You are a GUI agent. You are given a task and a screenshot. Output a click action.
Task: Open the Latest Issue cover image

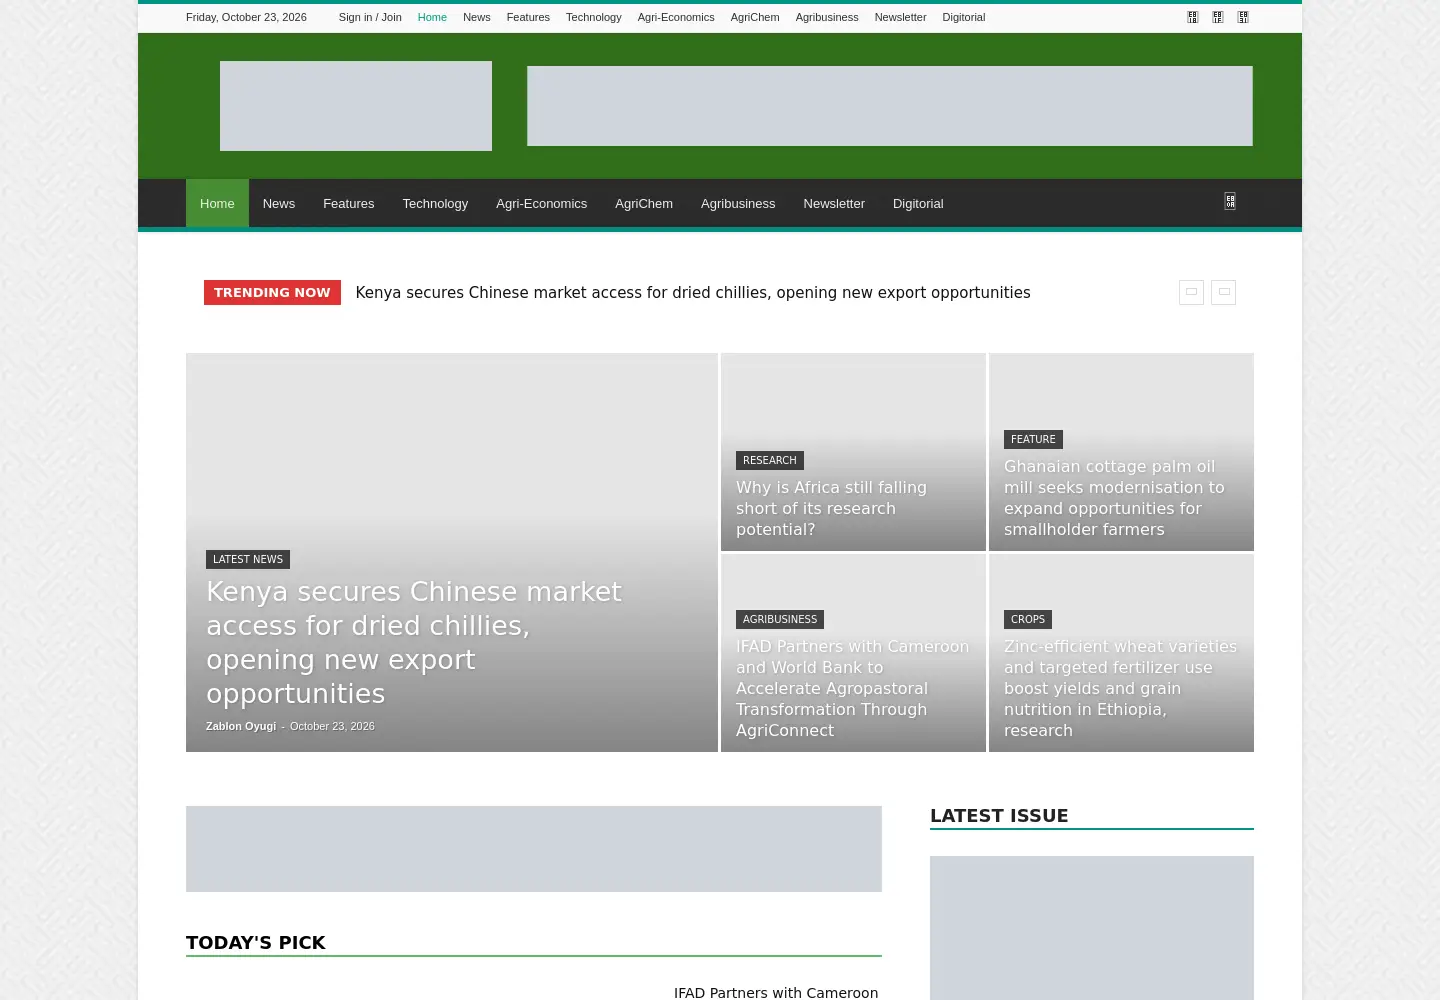coord(1092,928)
